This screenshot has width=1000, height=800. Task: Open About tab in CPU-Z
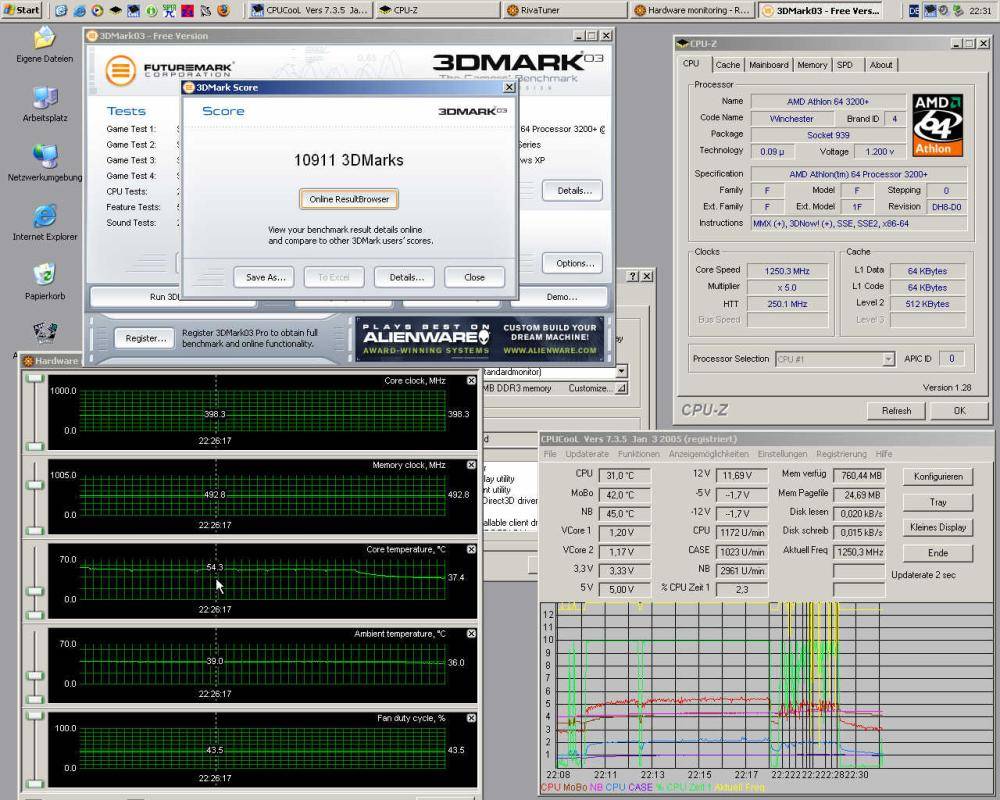tap(881, 64)
